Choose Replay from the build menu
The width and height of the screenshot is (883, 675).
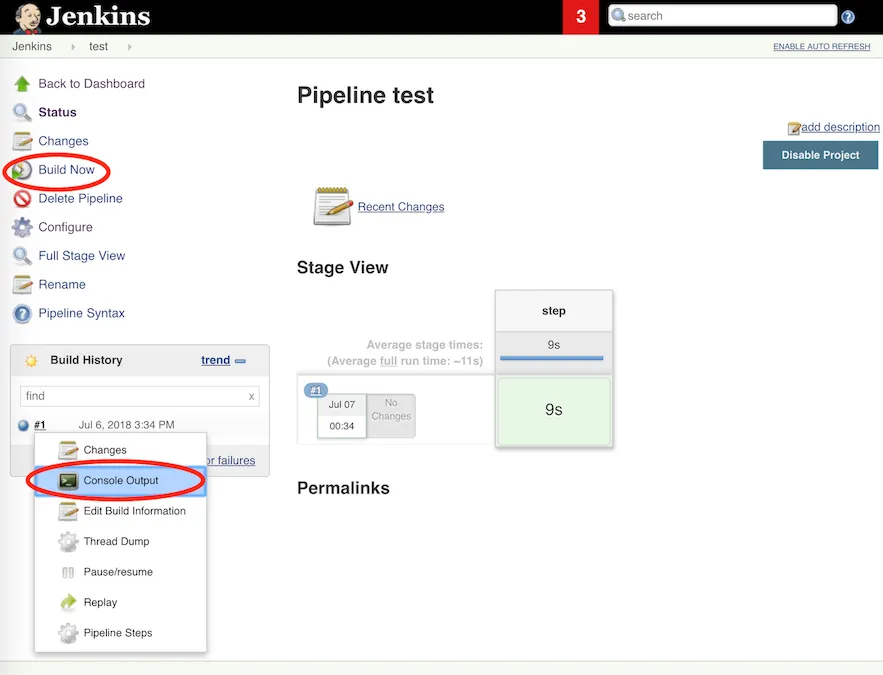pyautogui.click(x=121, y=602)
